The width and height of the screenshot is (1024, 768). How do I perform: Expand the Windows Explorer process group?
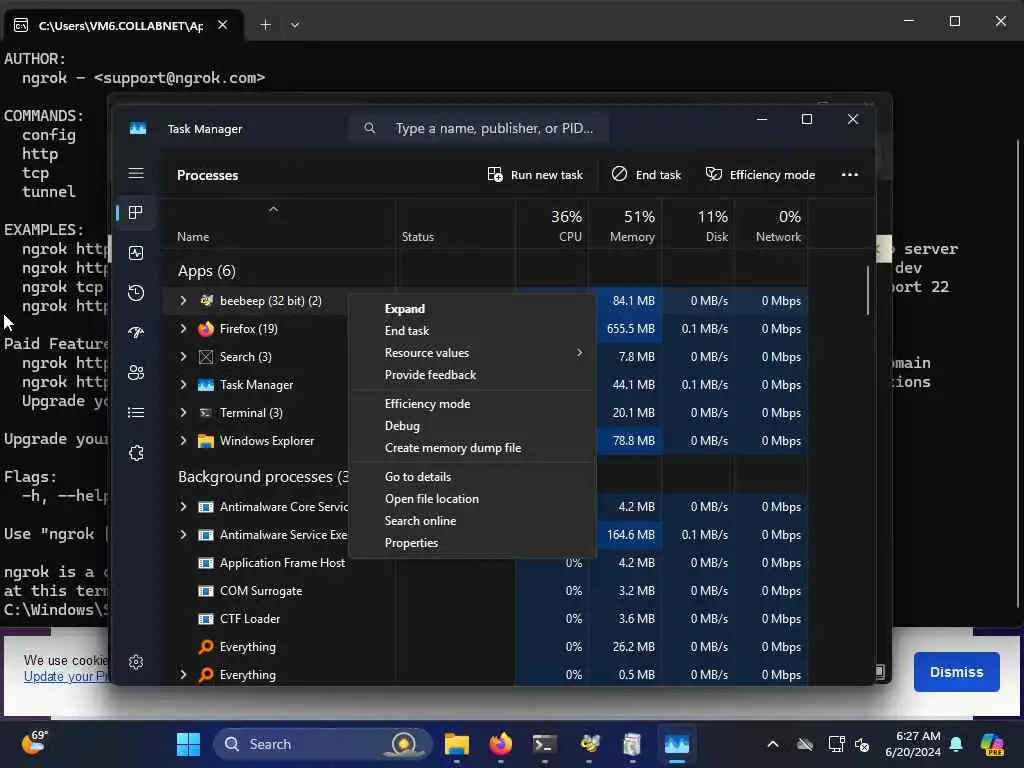[183, 441]
